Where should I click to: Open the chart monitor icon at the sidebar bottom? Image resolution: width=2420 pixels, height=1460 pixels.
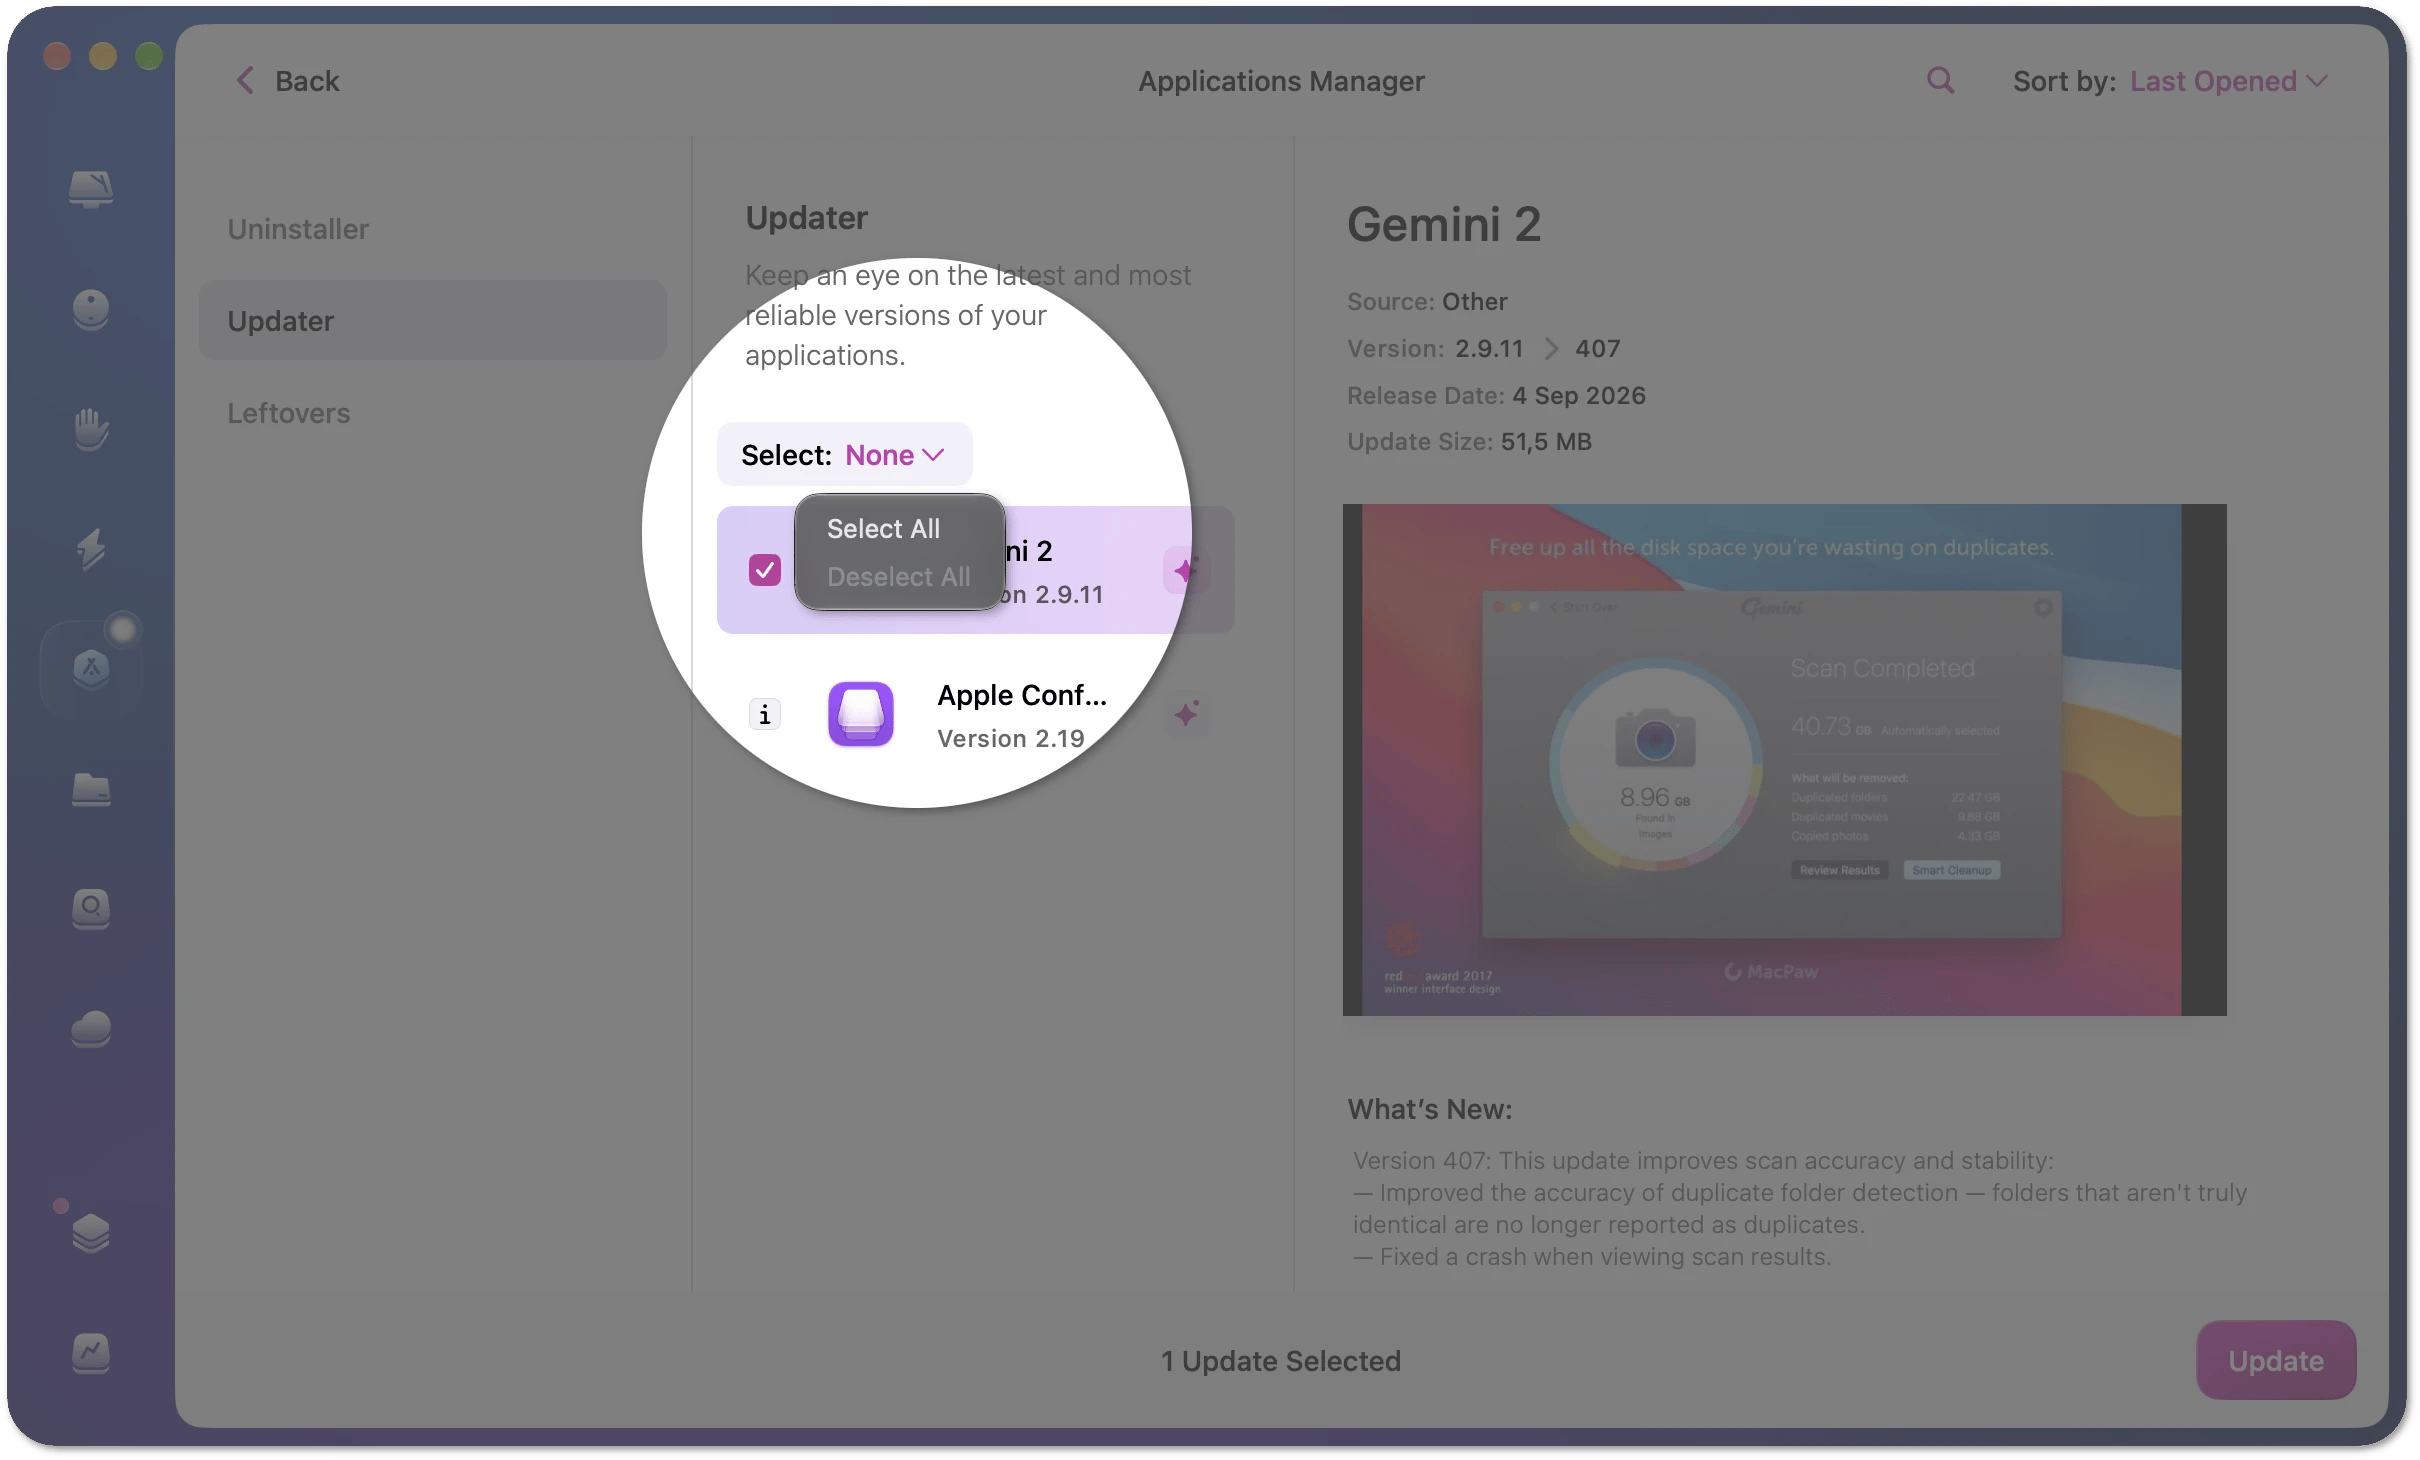(91, 1353)
